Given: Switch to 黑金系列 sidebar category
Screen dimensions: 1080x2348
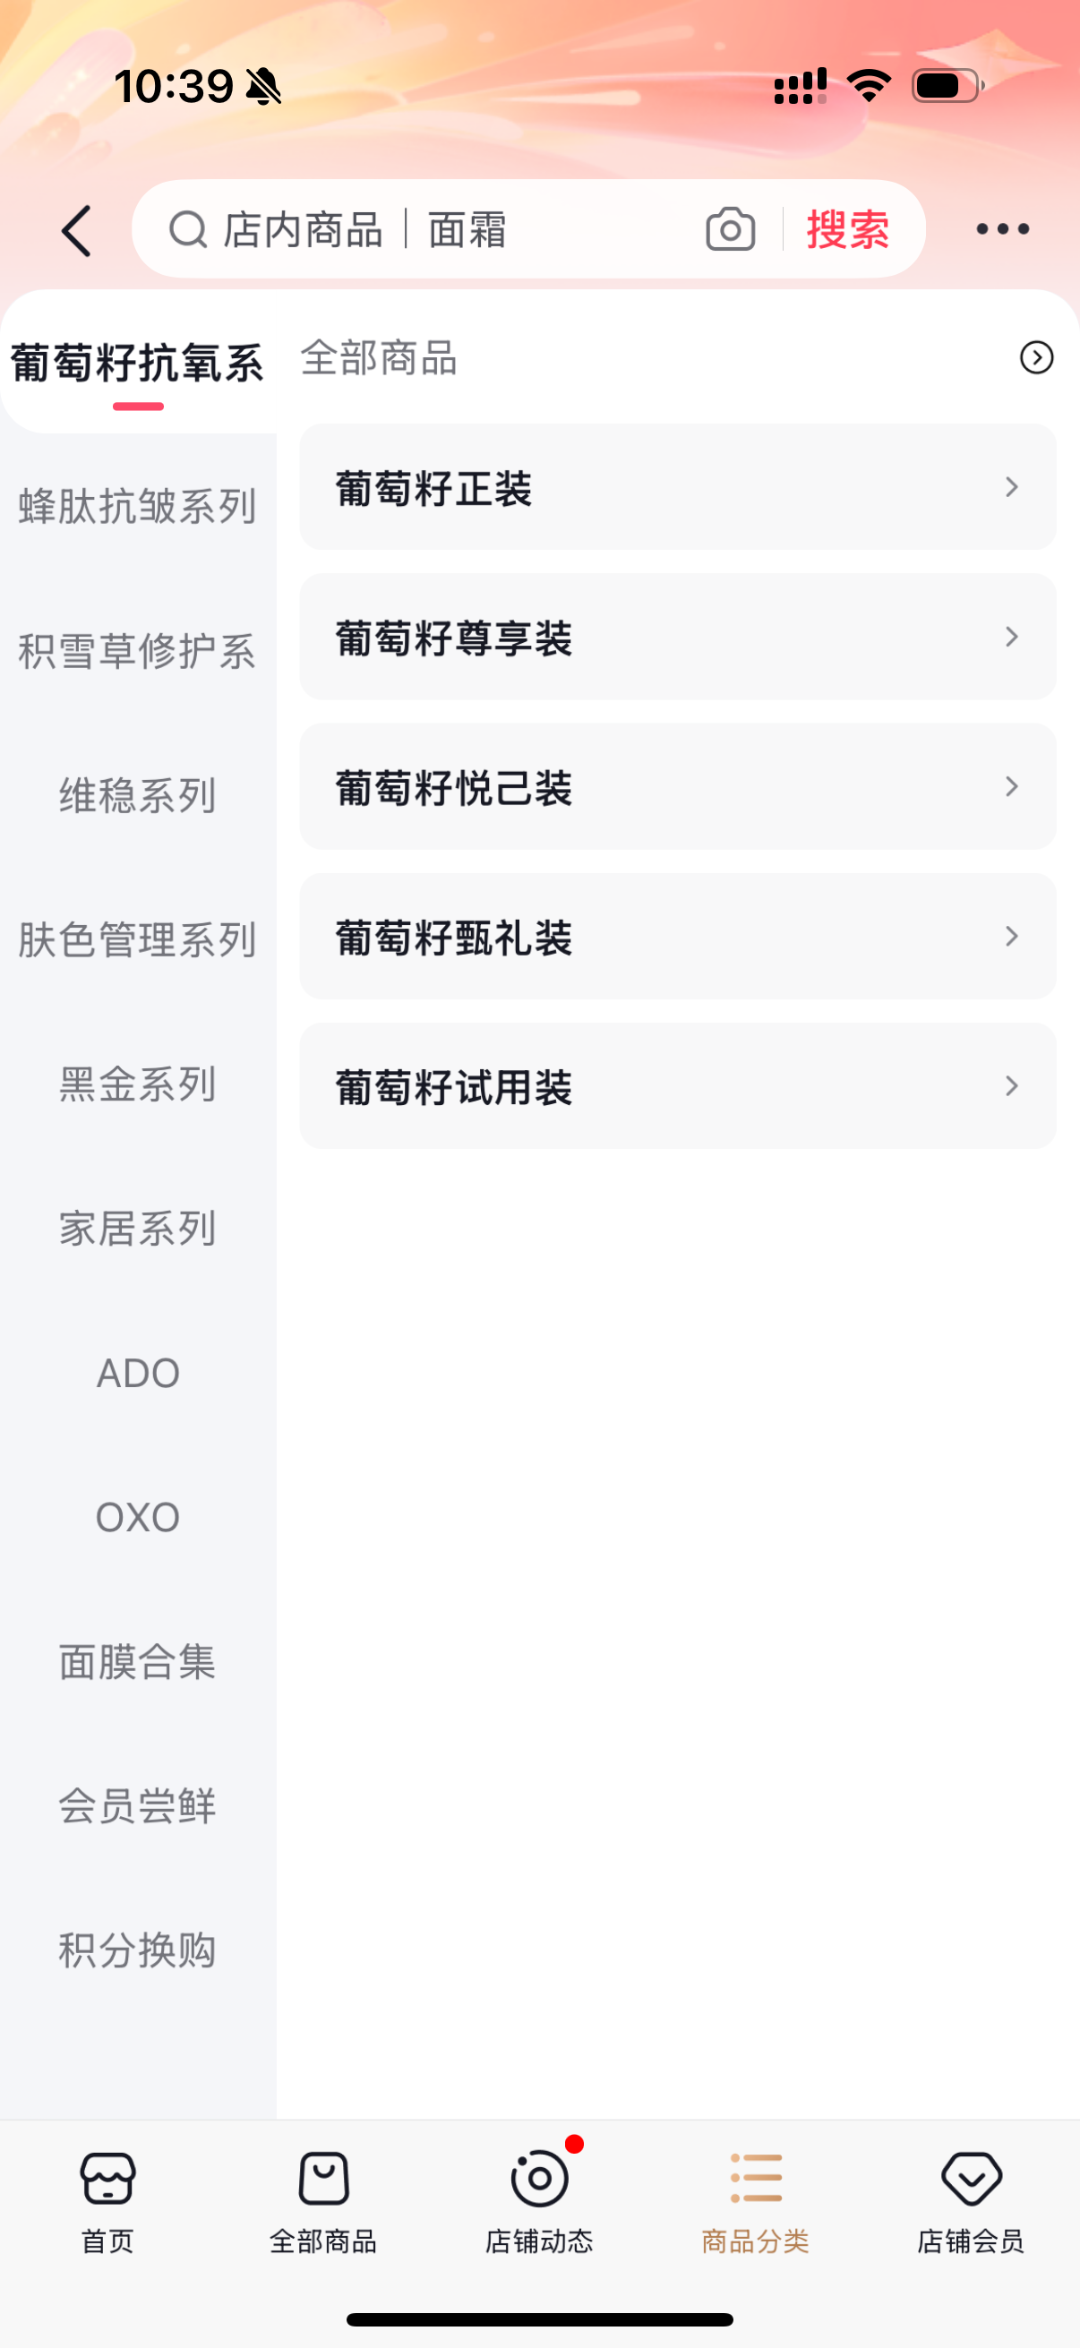Looking at the screenshot, I should point(138,1084).
